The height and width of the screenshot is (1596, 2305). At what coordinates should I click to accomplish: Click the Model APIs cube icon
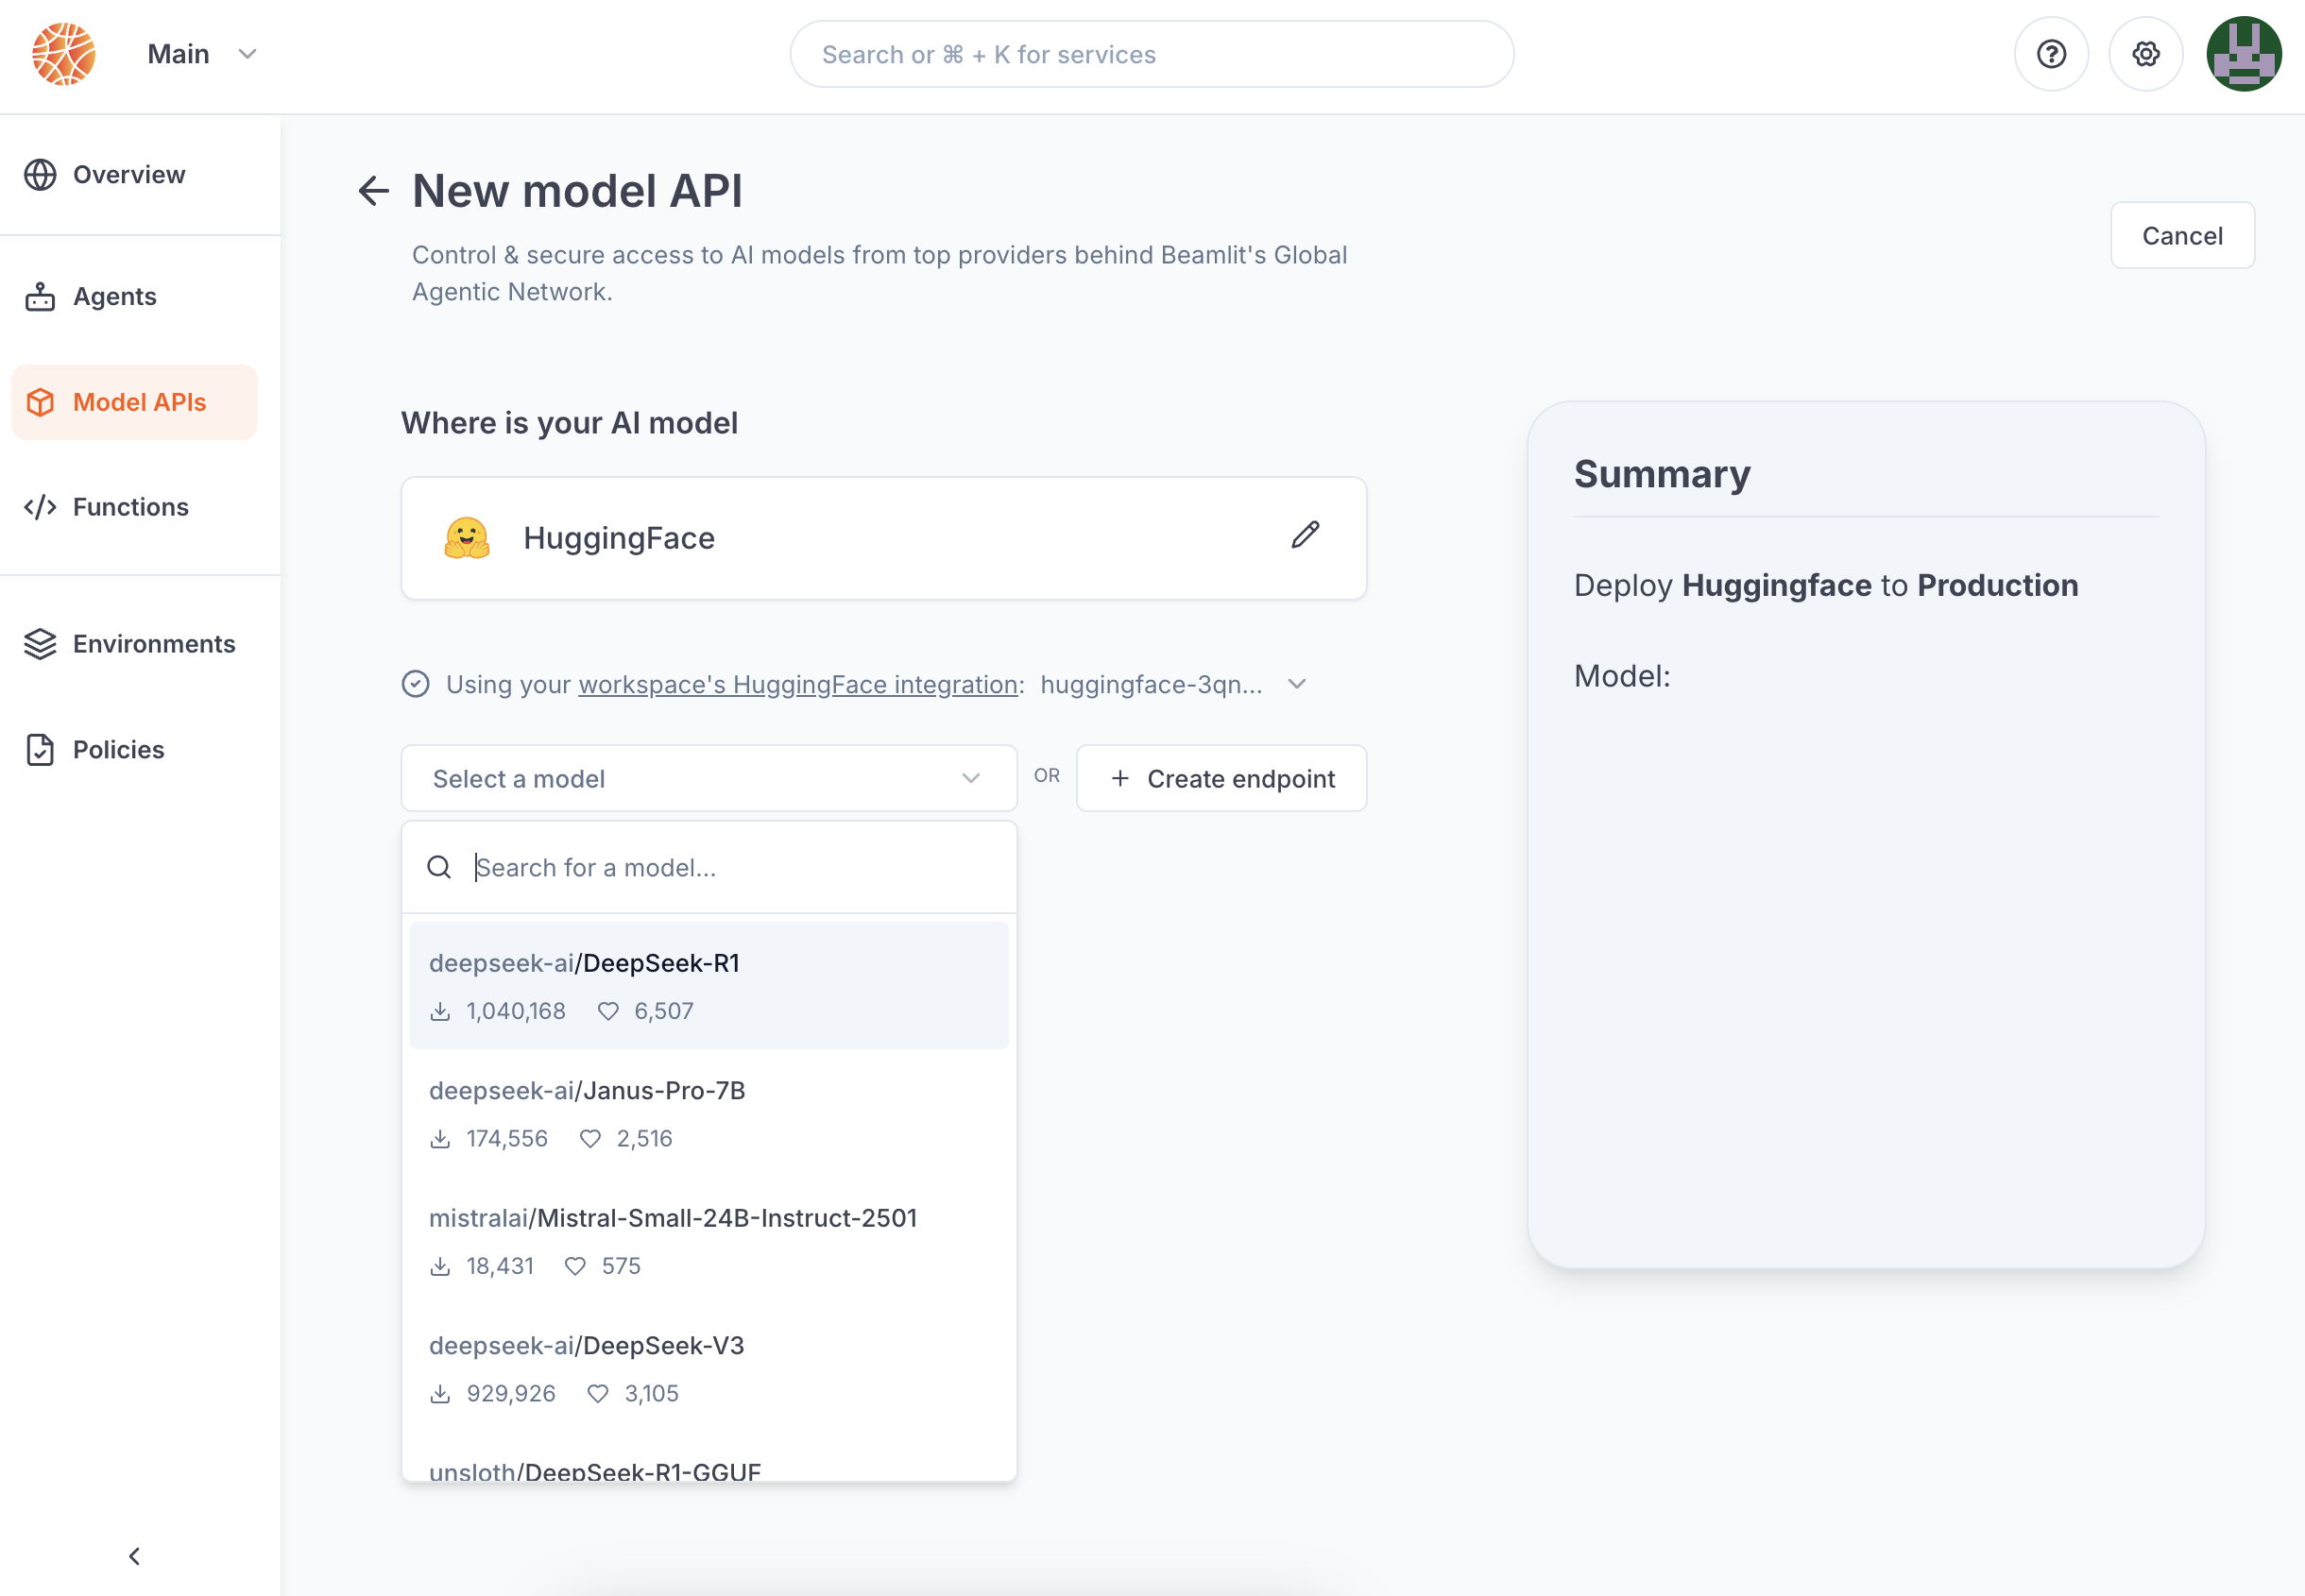40,402
